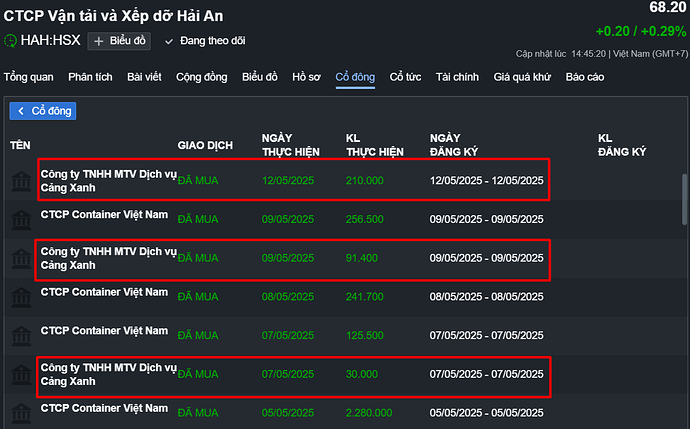690x429 pixels.
Task: Click the HAH:HSX ticker symbol
Action: [x=51, y=40]
